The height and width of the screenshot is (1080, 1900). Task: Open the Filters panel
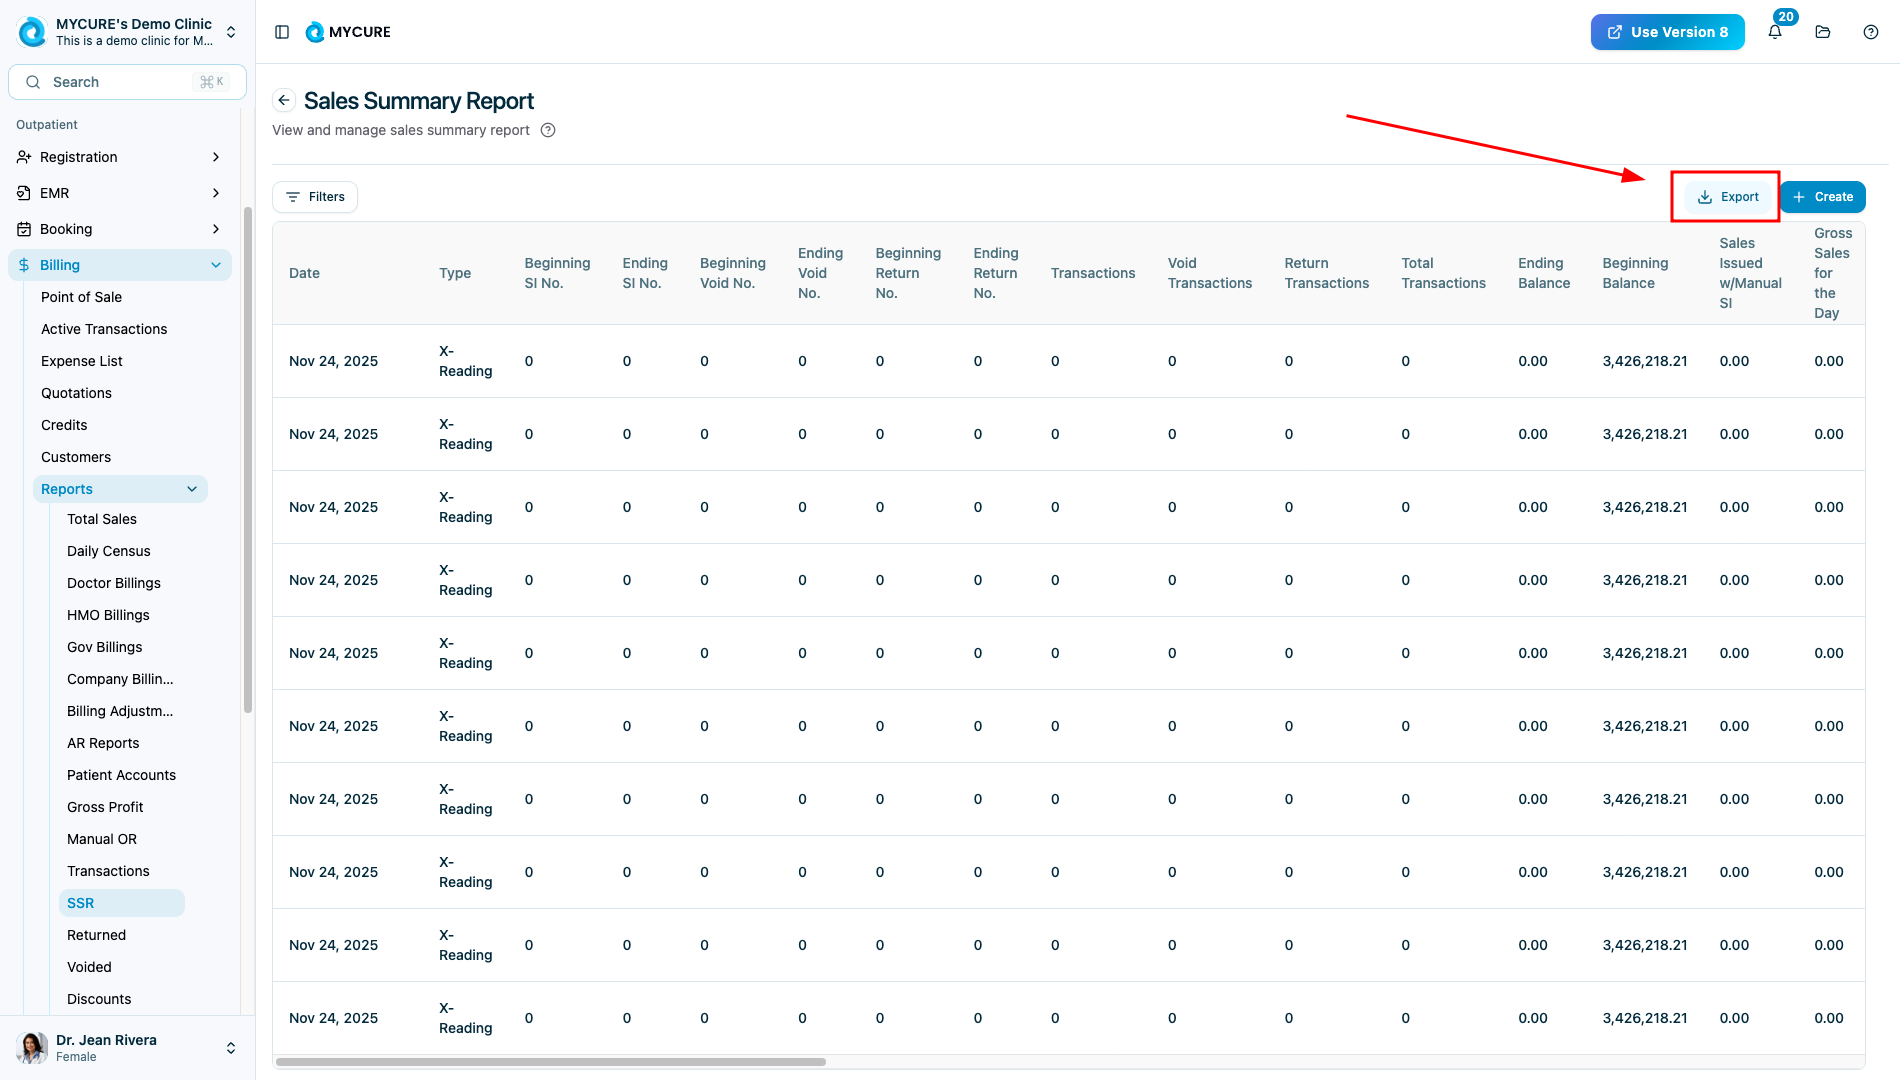[x=315, y=197]
